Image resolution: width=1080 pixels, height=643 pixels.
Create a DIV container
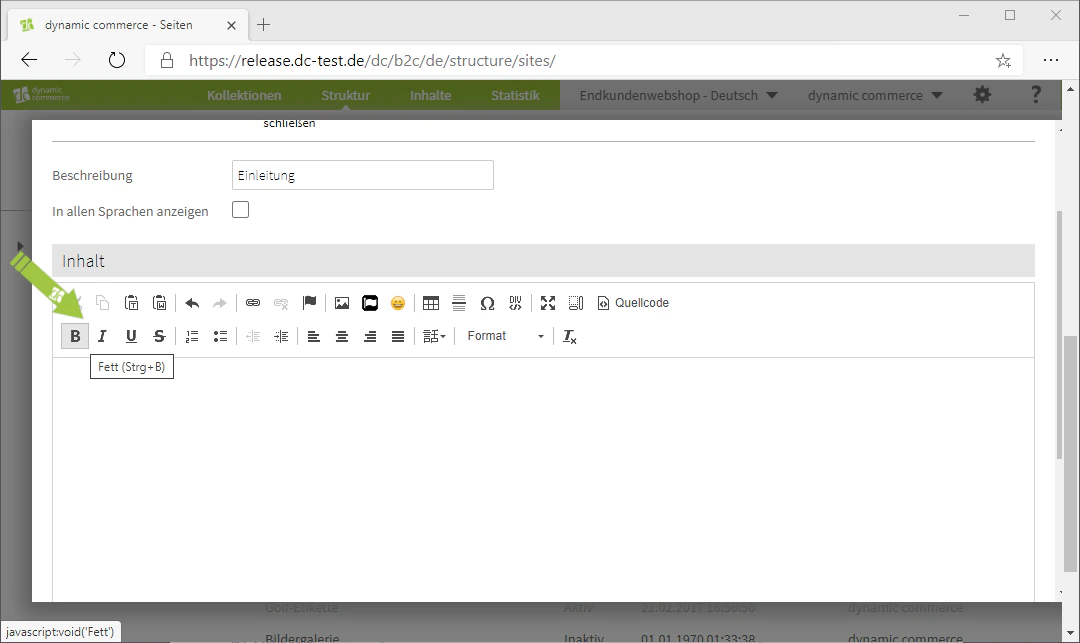[x=515, y=303]
